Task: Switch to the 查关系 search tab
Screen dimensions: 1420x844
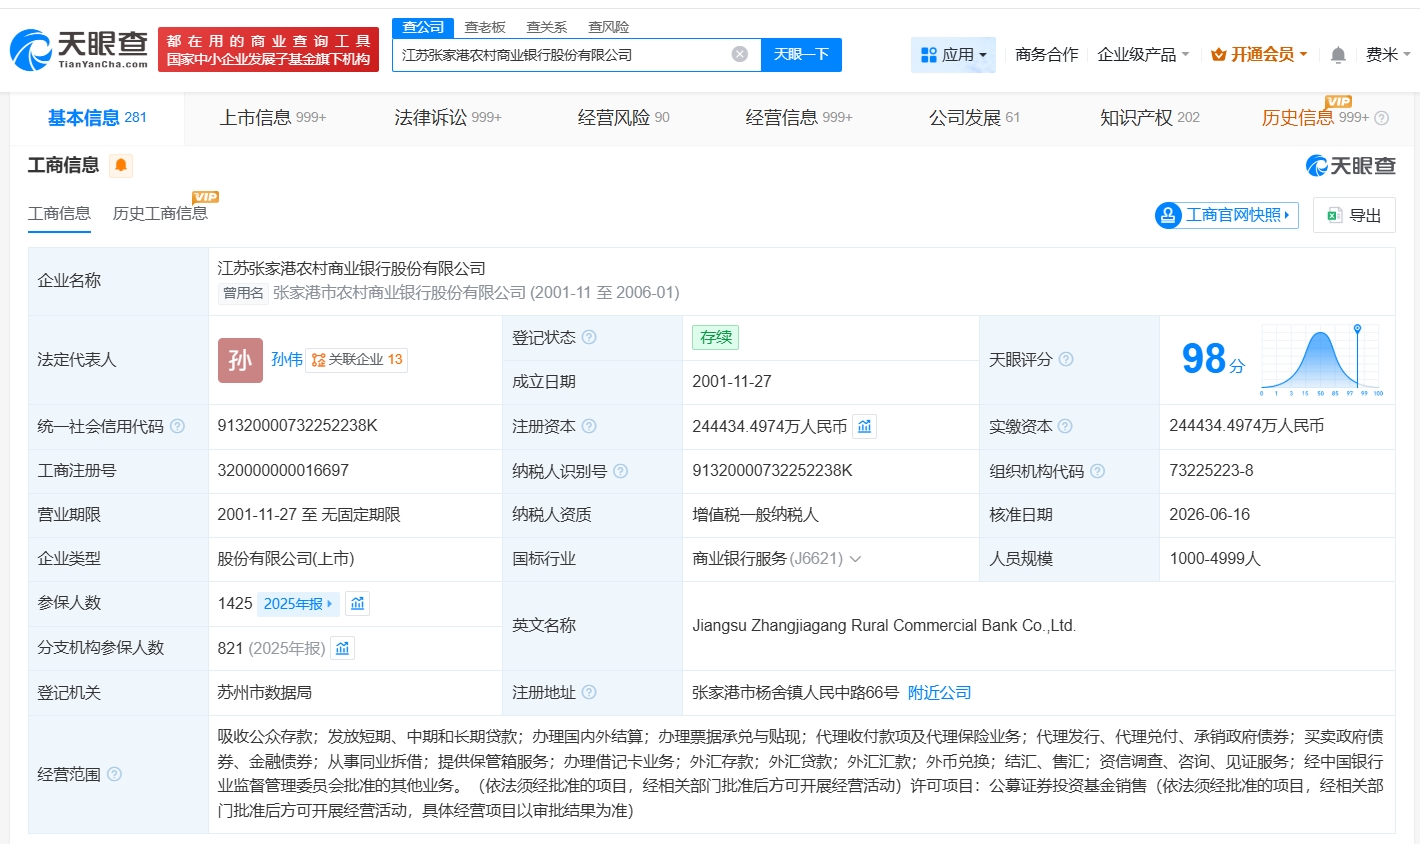Action: coord(546,27)
